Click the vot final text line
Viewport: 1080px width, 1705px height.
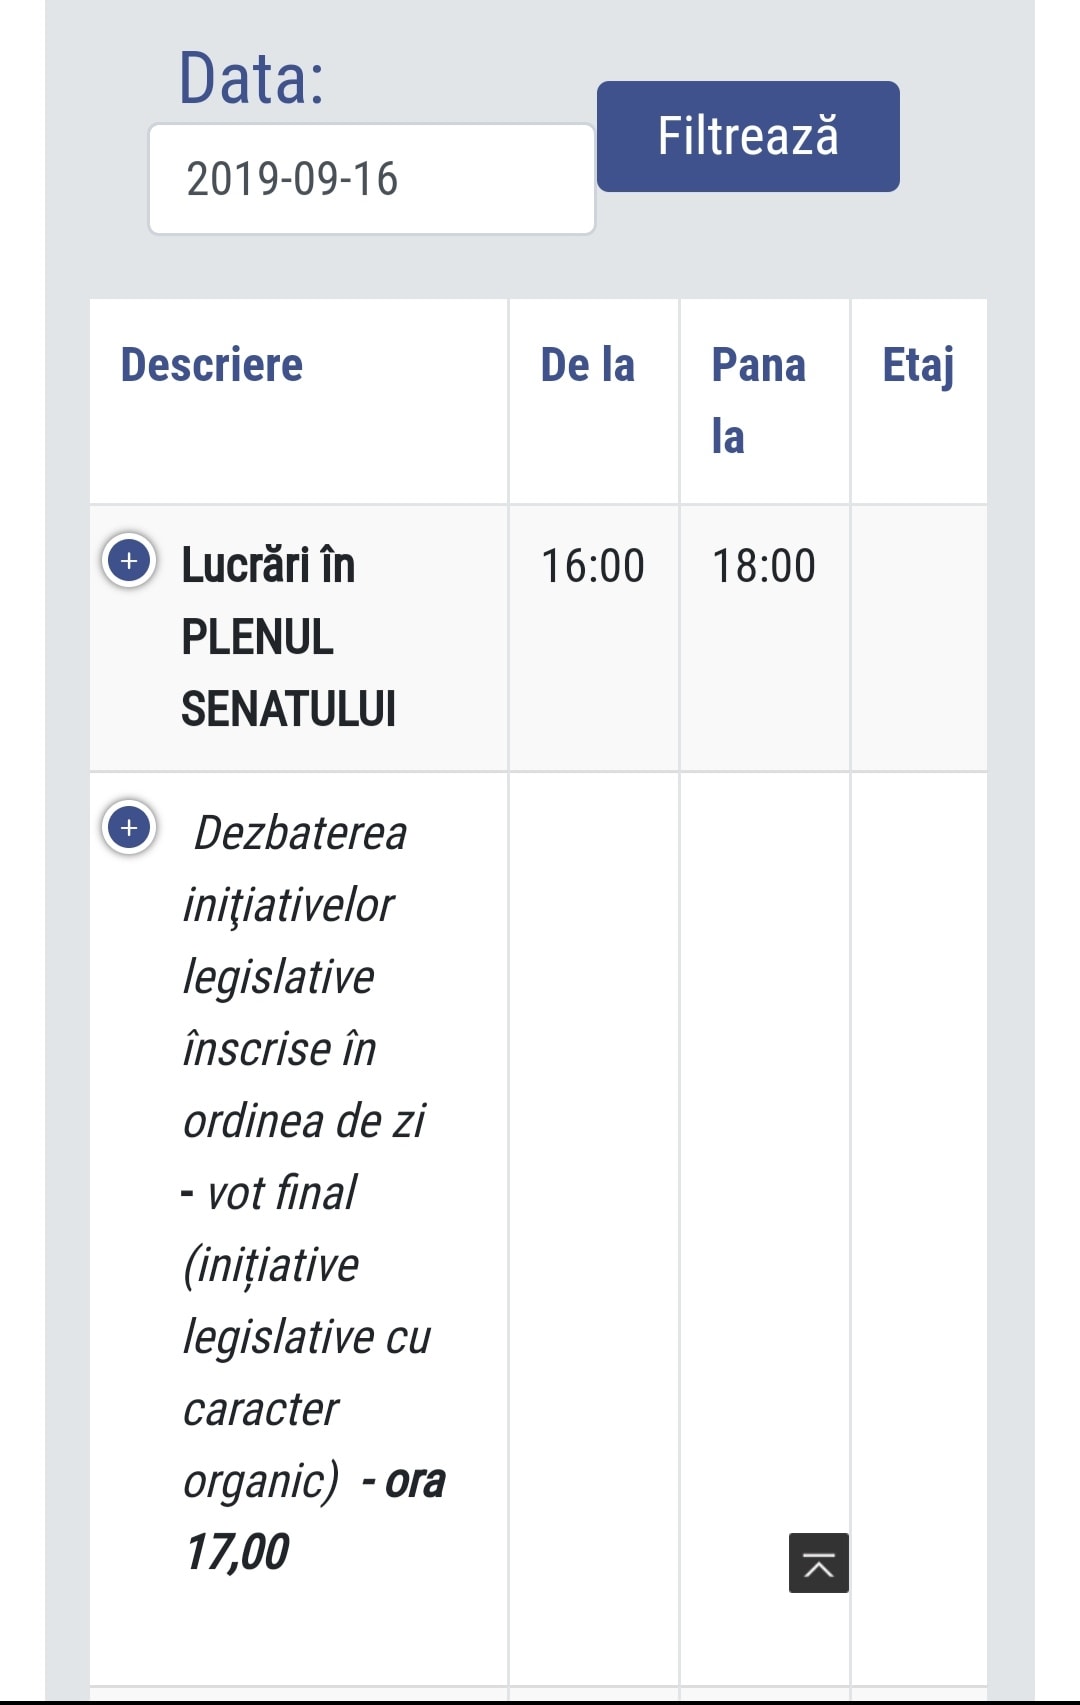269,1193
